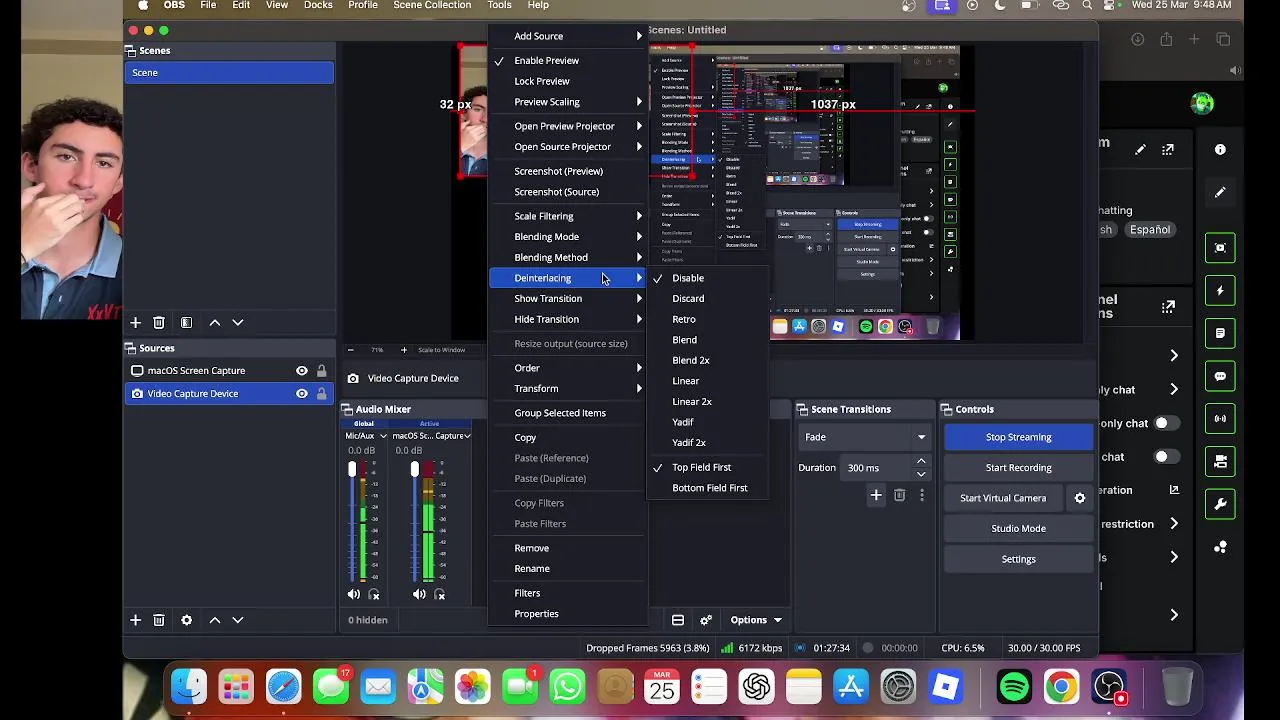Open the Options dropdown in the audio mixer
The width and height of the screenshot is (1280, 720).
755,620
